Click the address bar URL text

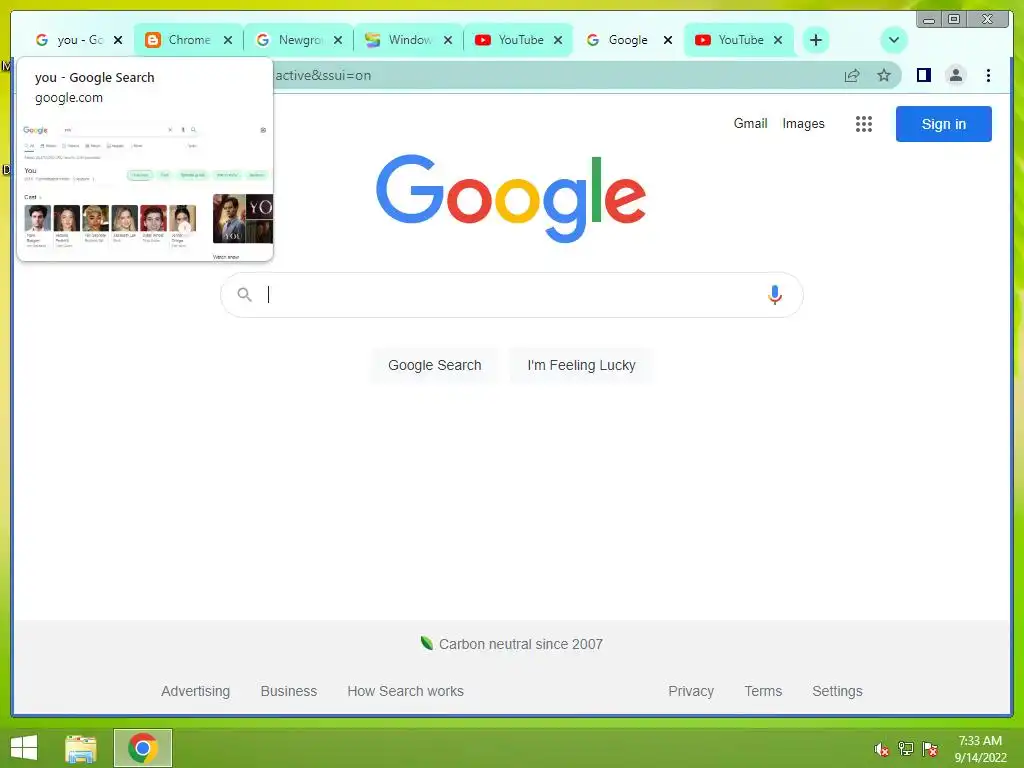[323, 76]
